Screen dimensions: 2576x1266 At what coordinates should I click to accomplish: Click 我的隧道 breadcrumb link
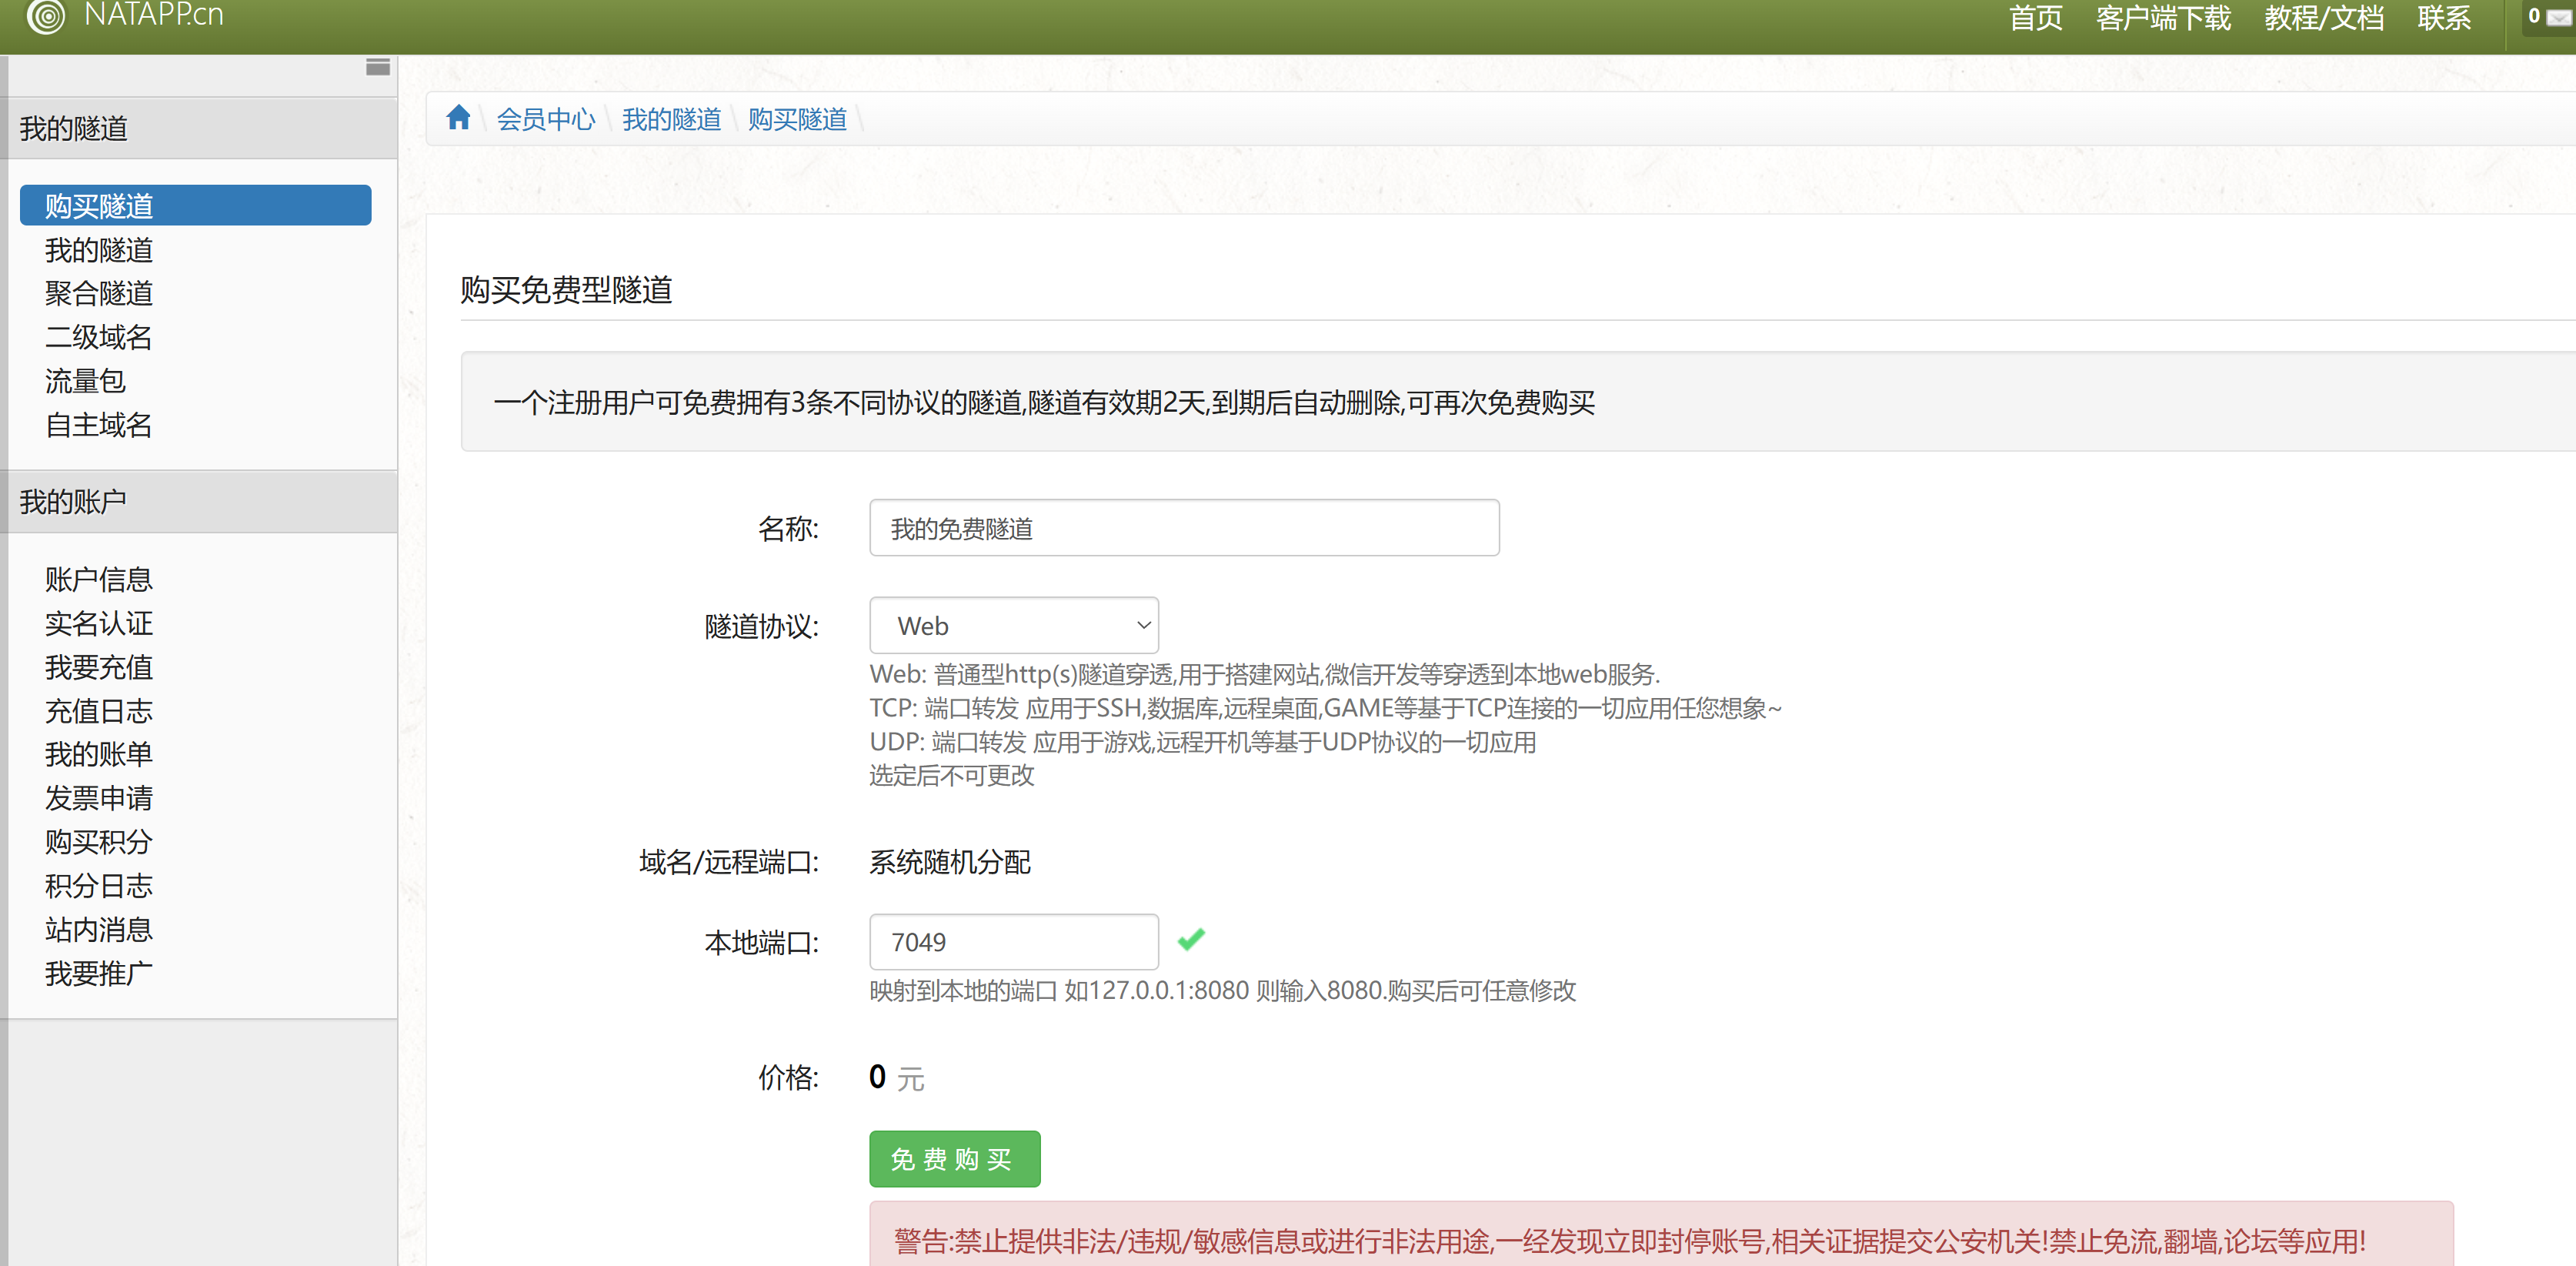pos(672,119)
